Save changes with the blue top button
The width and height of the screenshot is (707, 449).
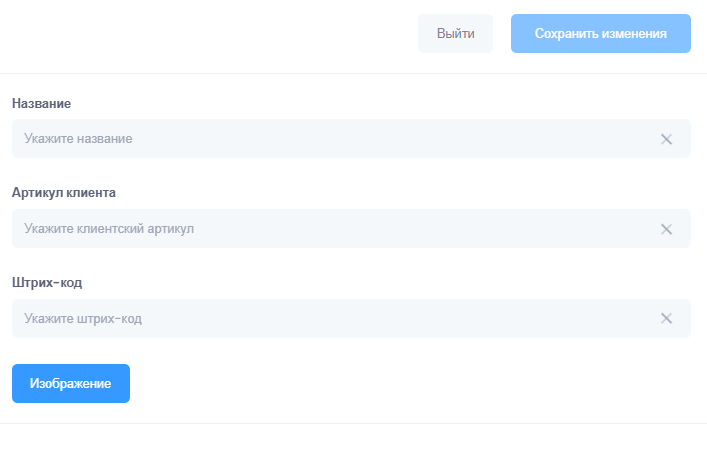pyautogui.click(x=600, y=33)
